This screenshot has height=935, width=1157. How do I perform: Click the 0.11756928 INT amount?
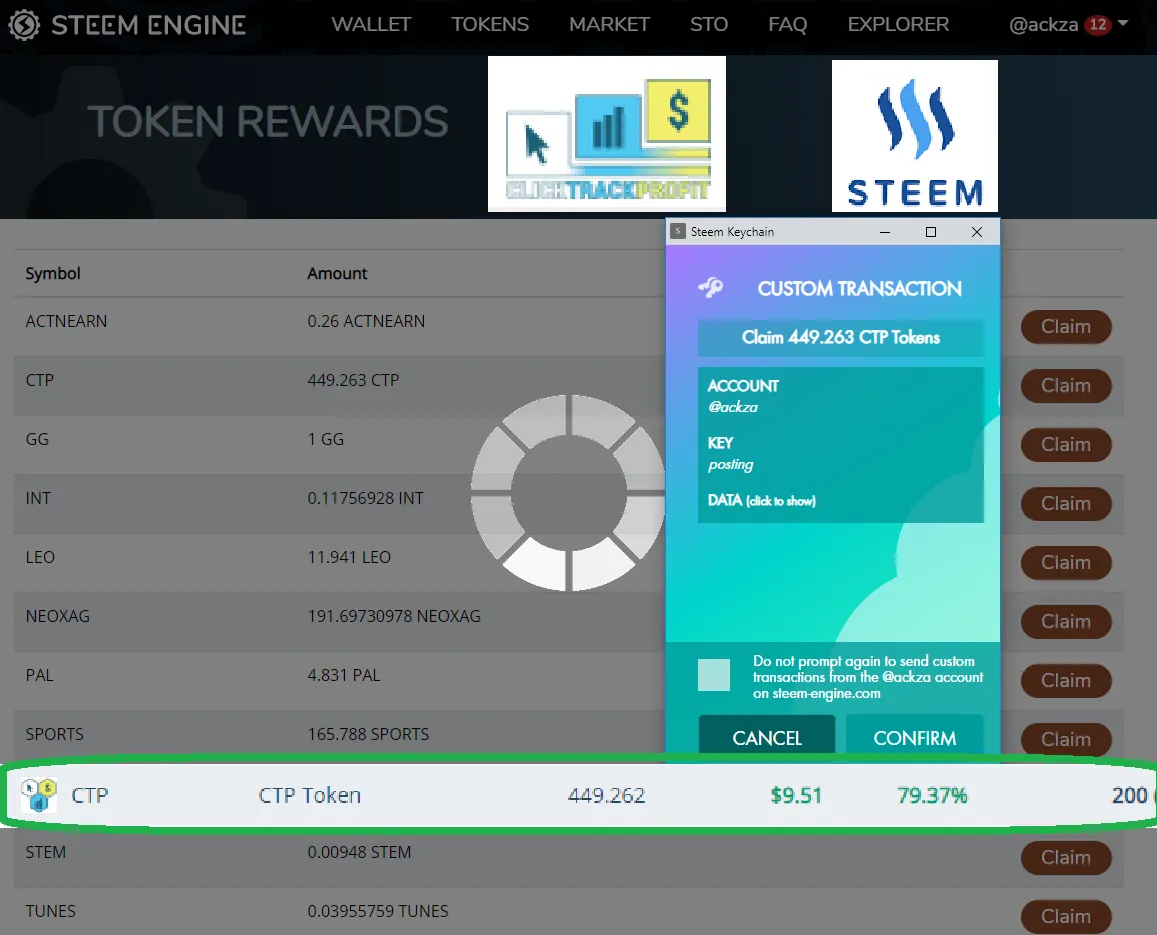point(365,498)
